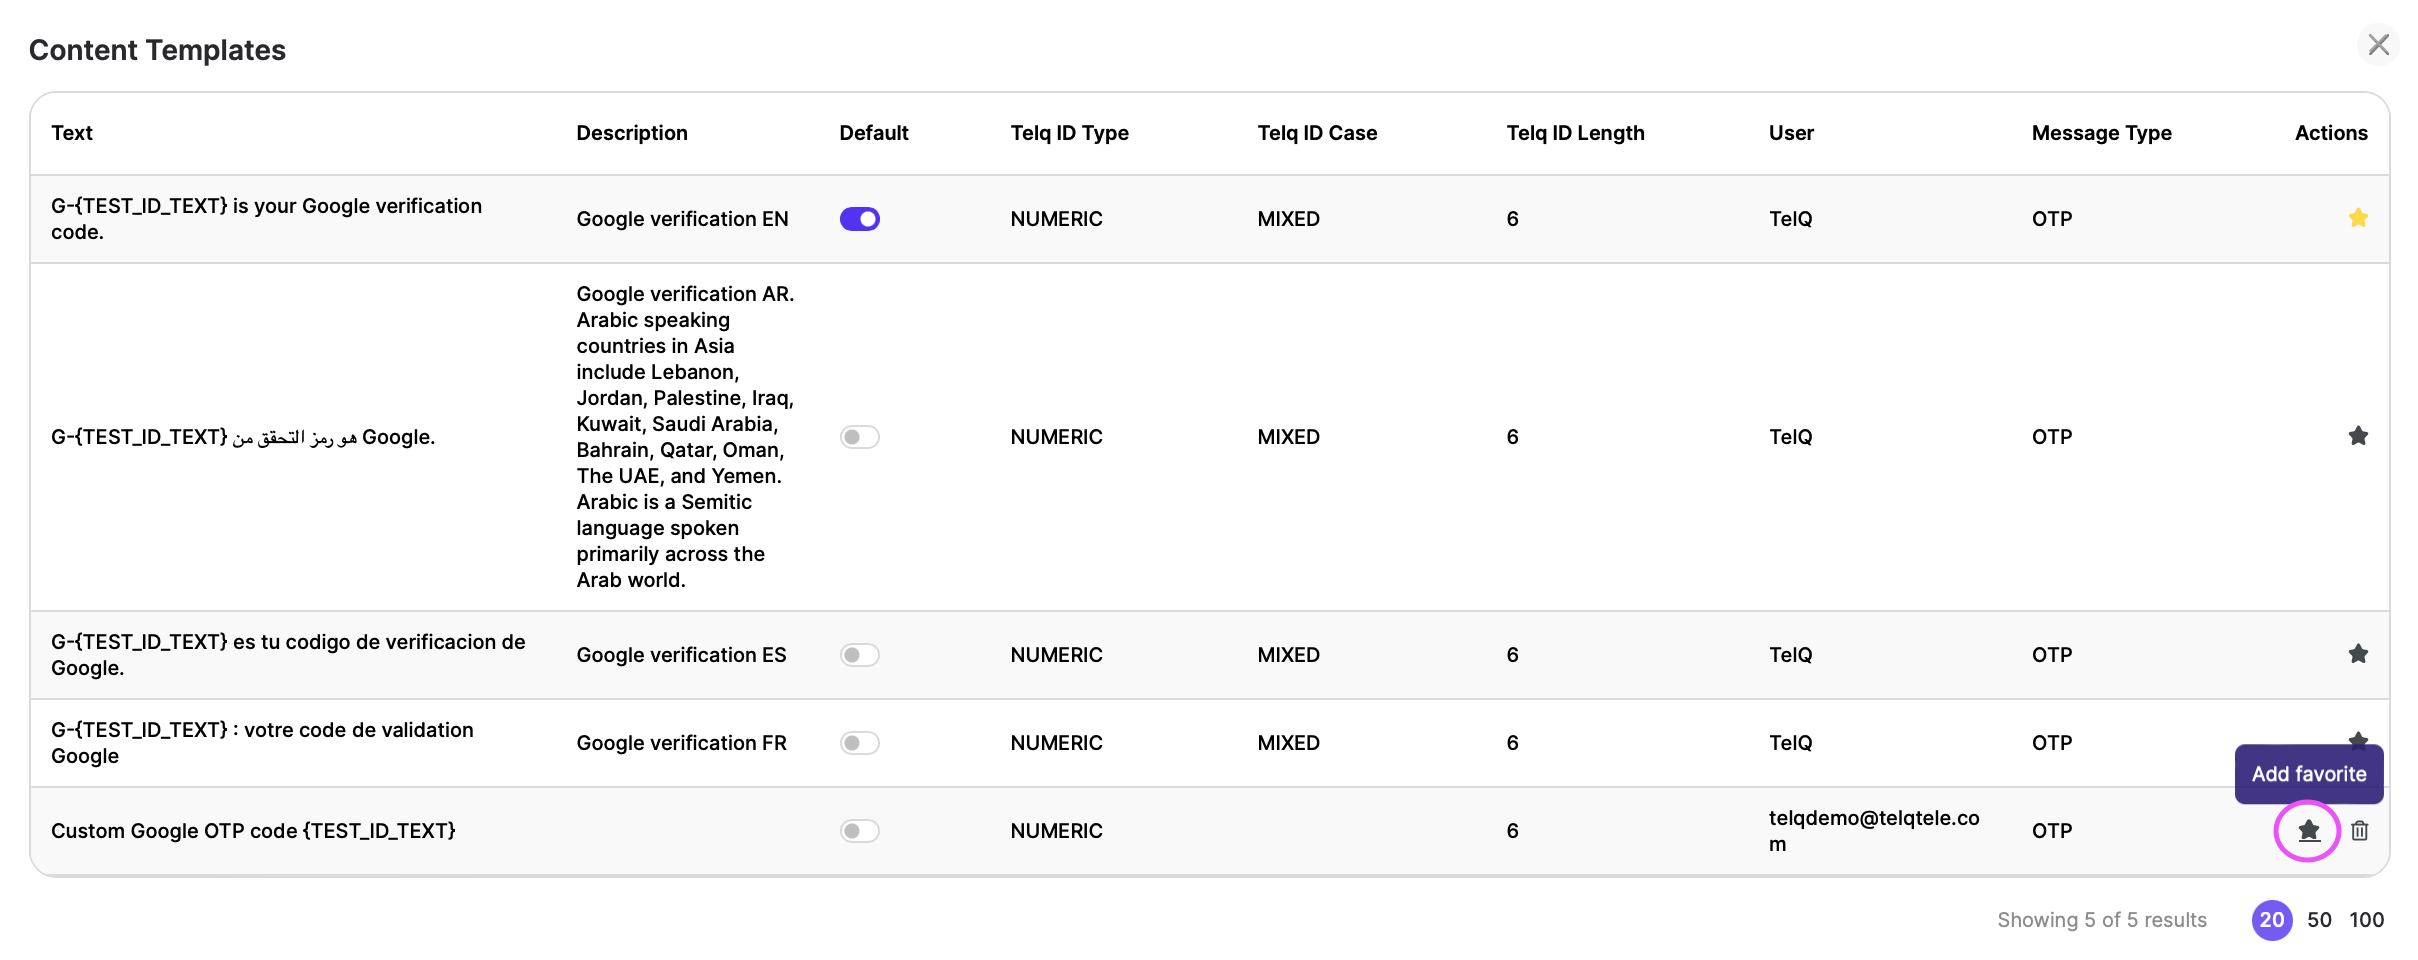The height and width of the screenshot is (960, 2418).
Task: Close the Content Templates dialog
Action: pos(2378,45)
